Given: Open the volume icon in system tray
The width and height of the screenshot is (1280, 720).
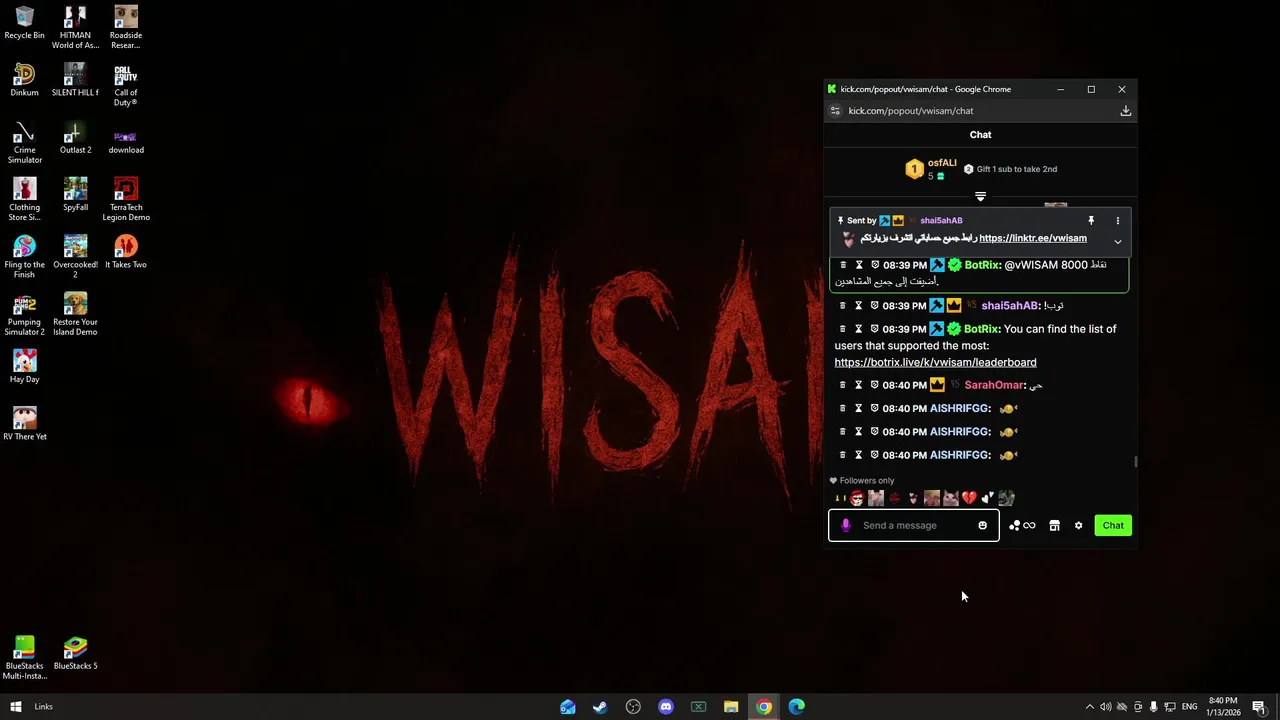Looking at the screenshot, I should tap(1106, 707).
